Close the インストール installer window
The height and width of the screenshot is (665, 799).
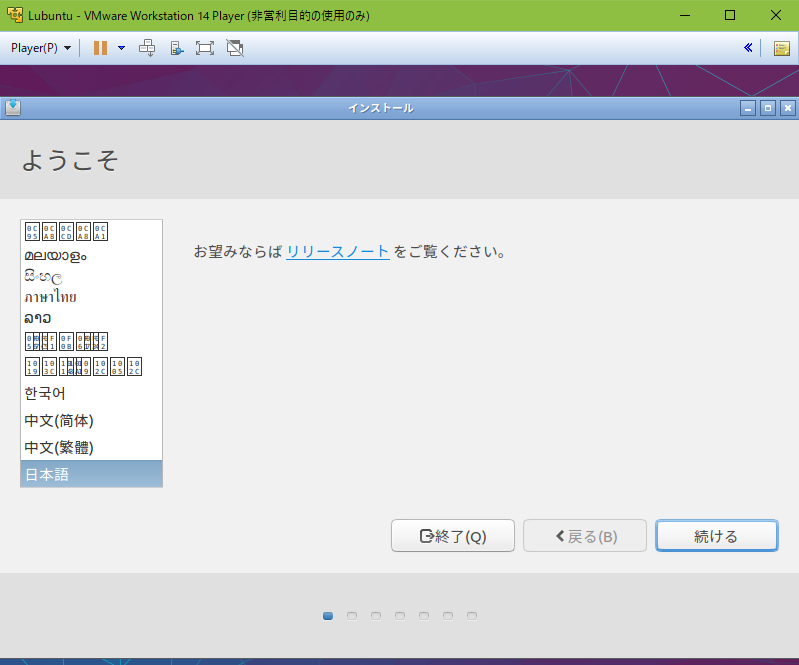tap(788, 108)
